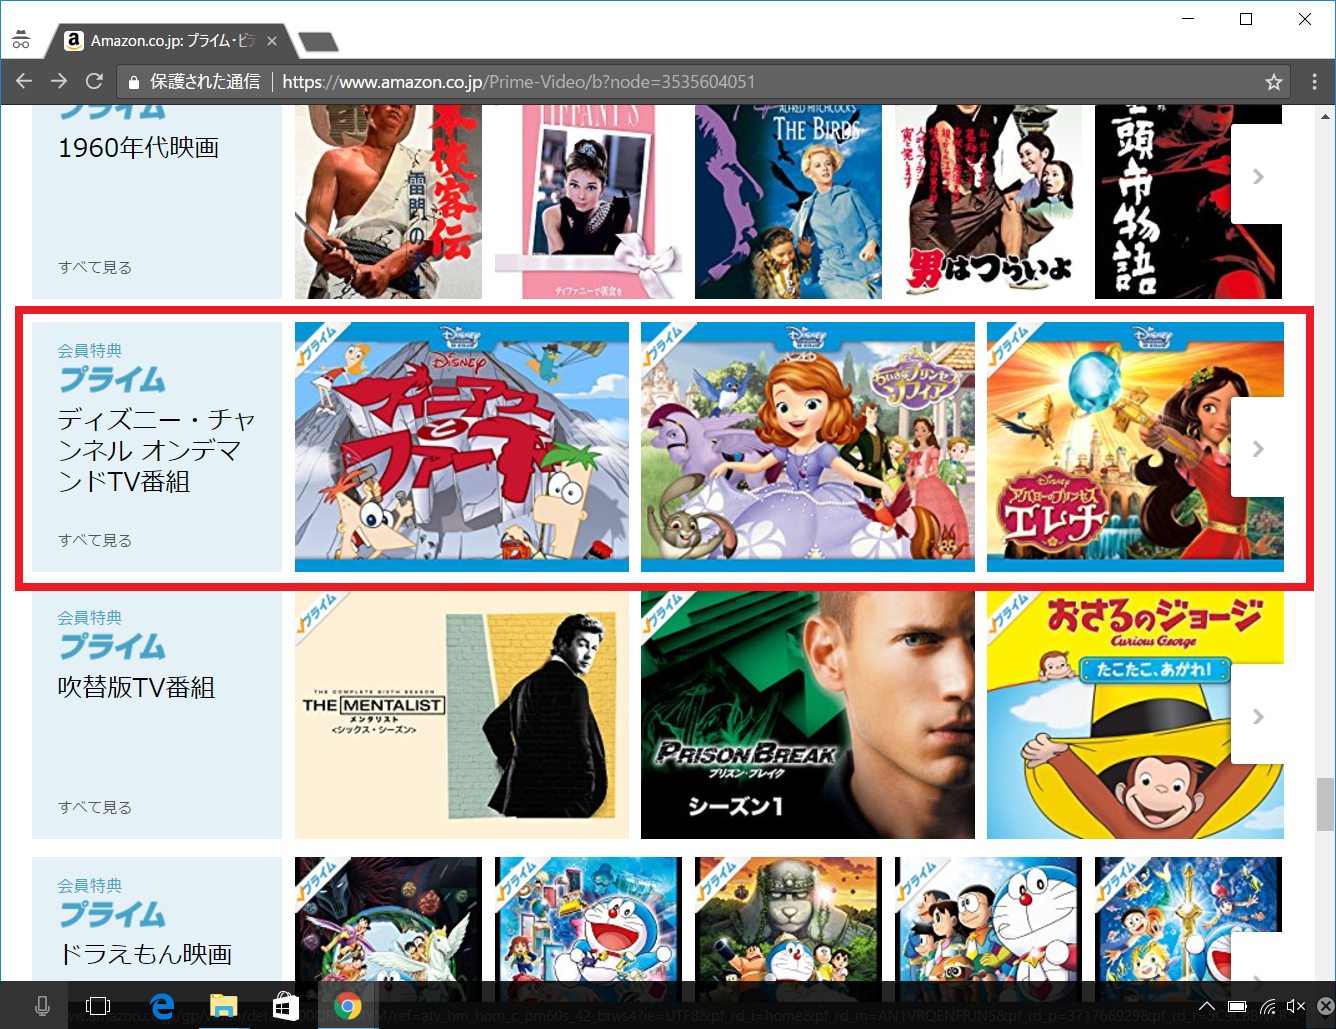The image size is (1336, 1029).
Task: Open the 男はつらいよ movie poster
Action: 988,202
